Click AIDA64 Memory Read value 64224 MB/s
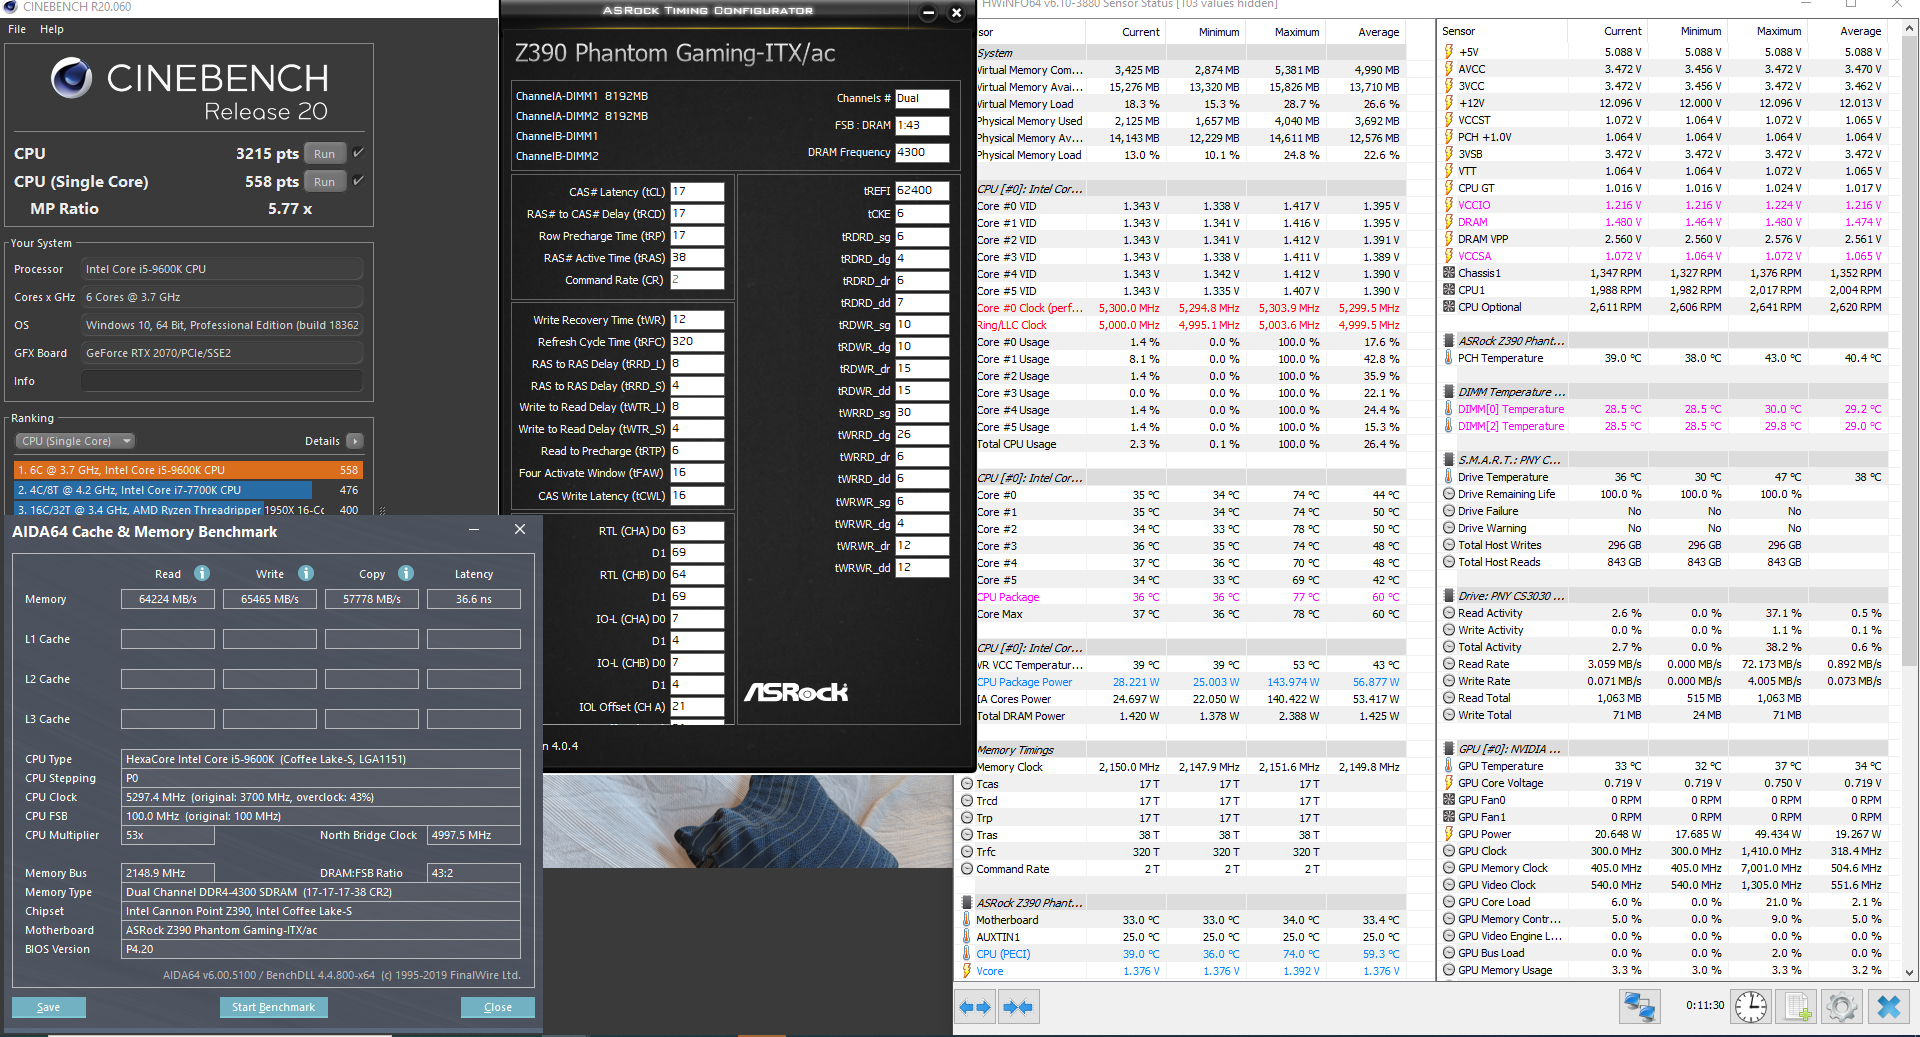The height and width of the screenshot is (1037, 1920). [168, 599]
